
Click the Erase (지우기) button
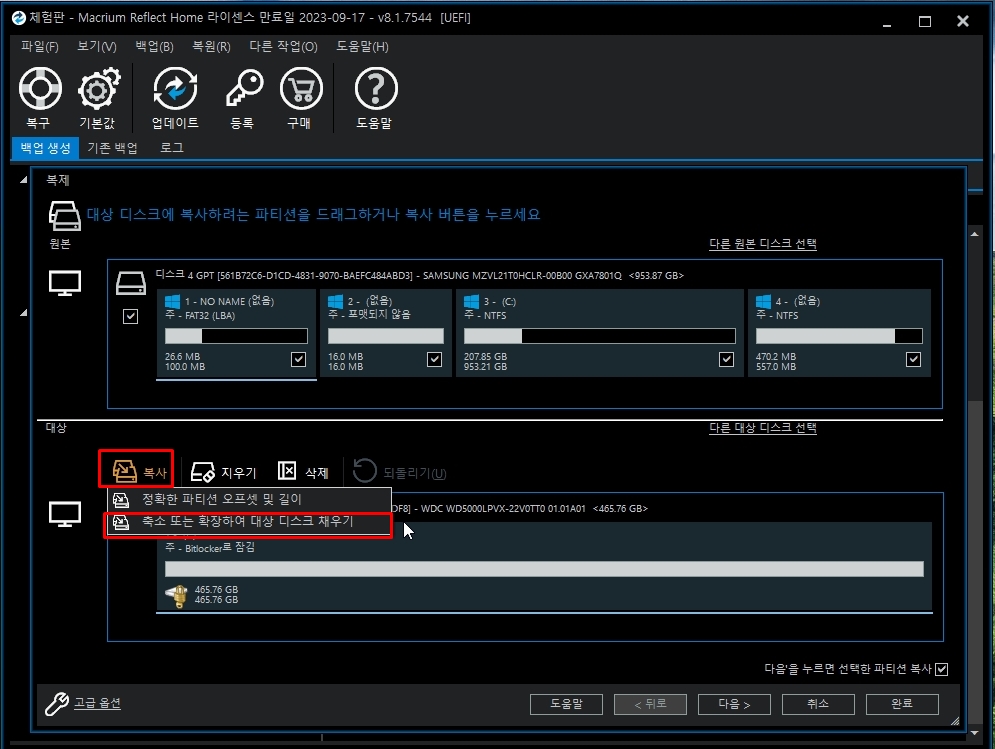[223, 472]
